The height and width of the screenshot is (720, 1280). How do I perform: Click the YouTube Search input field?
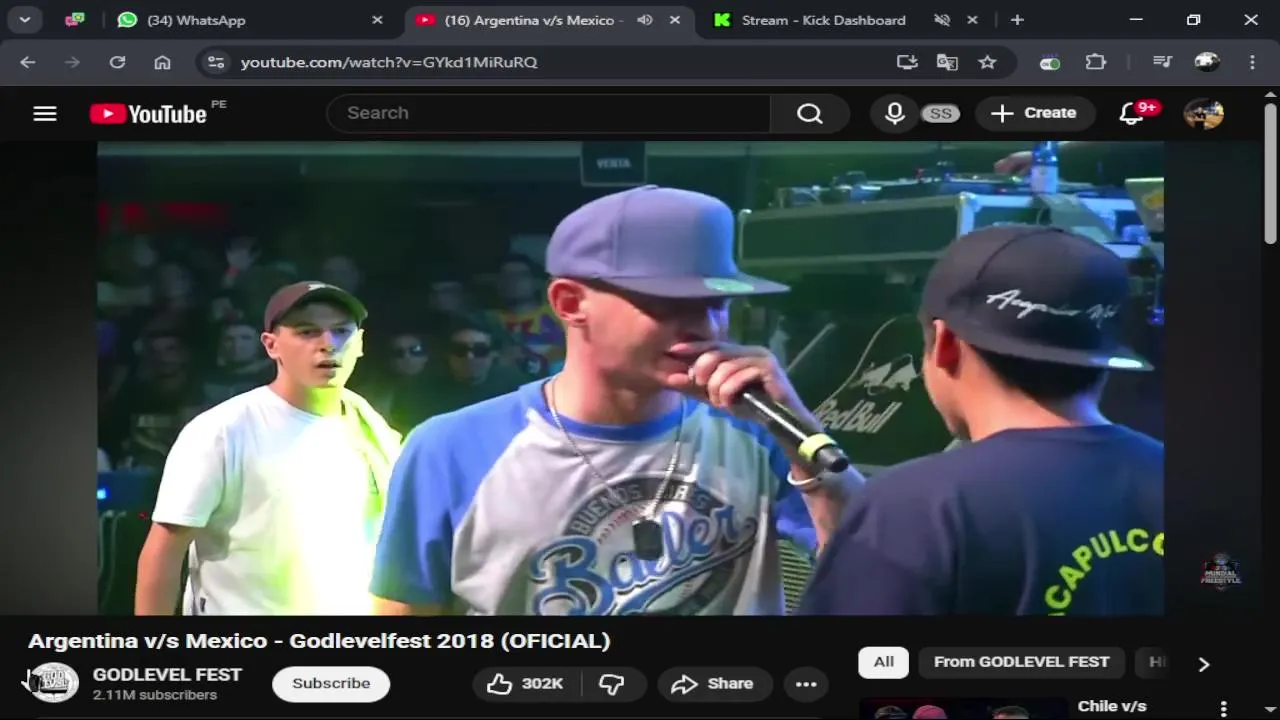tap(548, 113)
